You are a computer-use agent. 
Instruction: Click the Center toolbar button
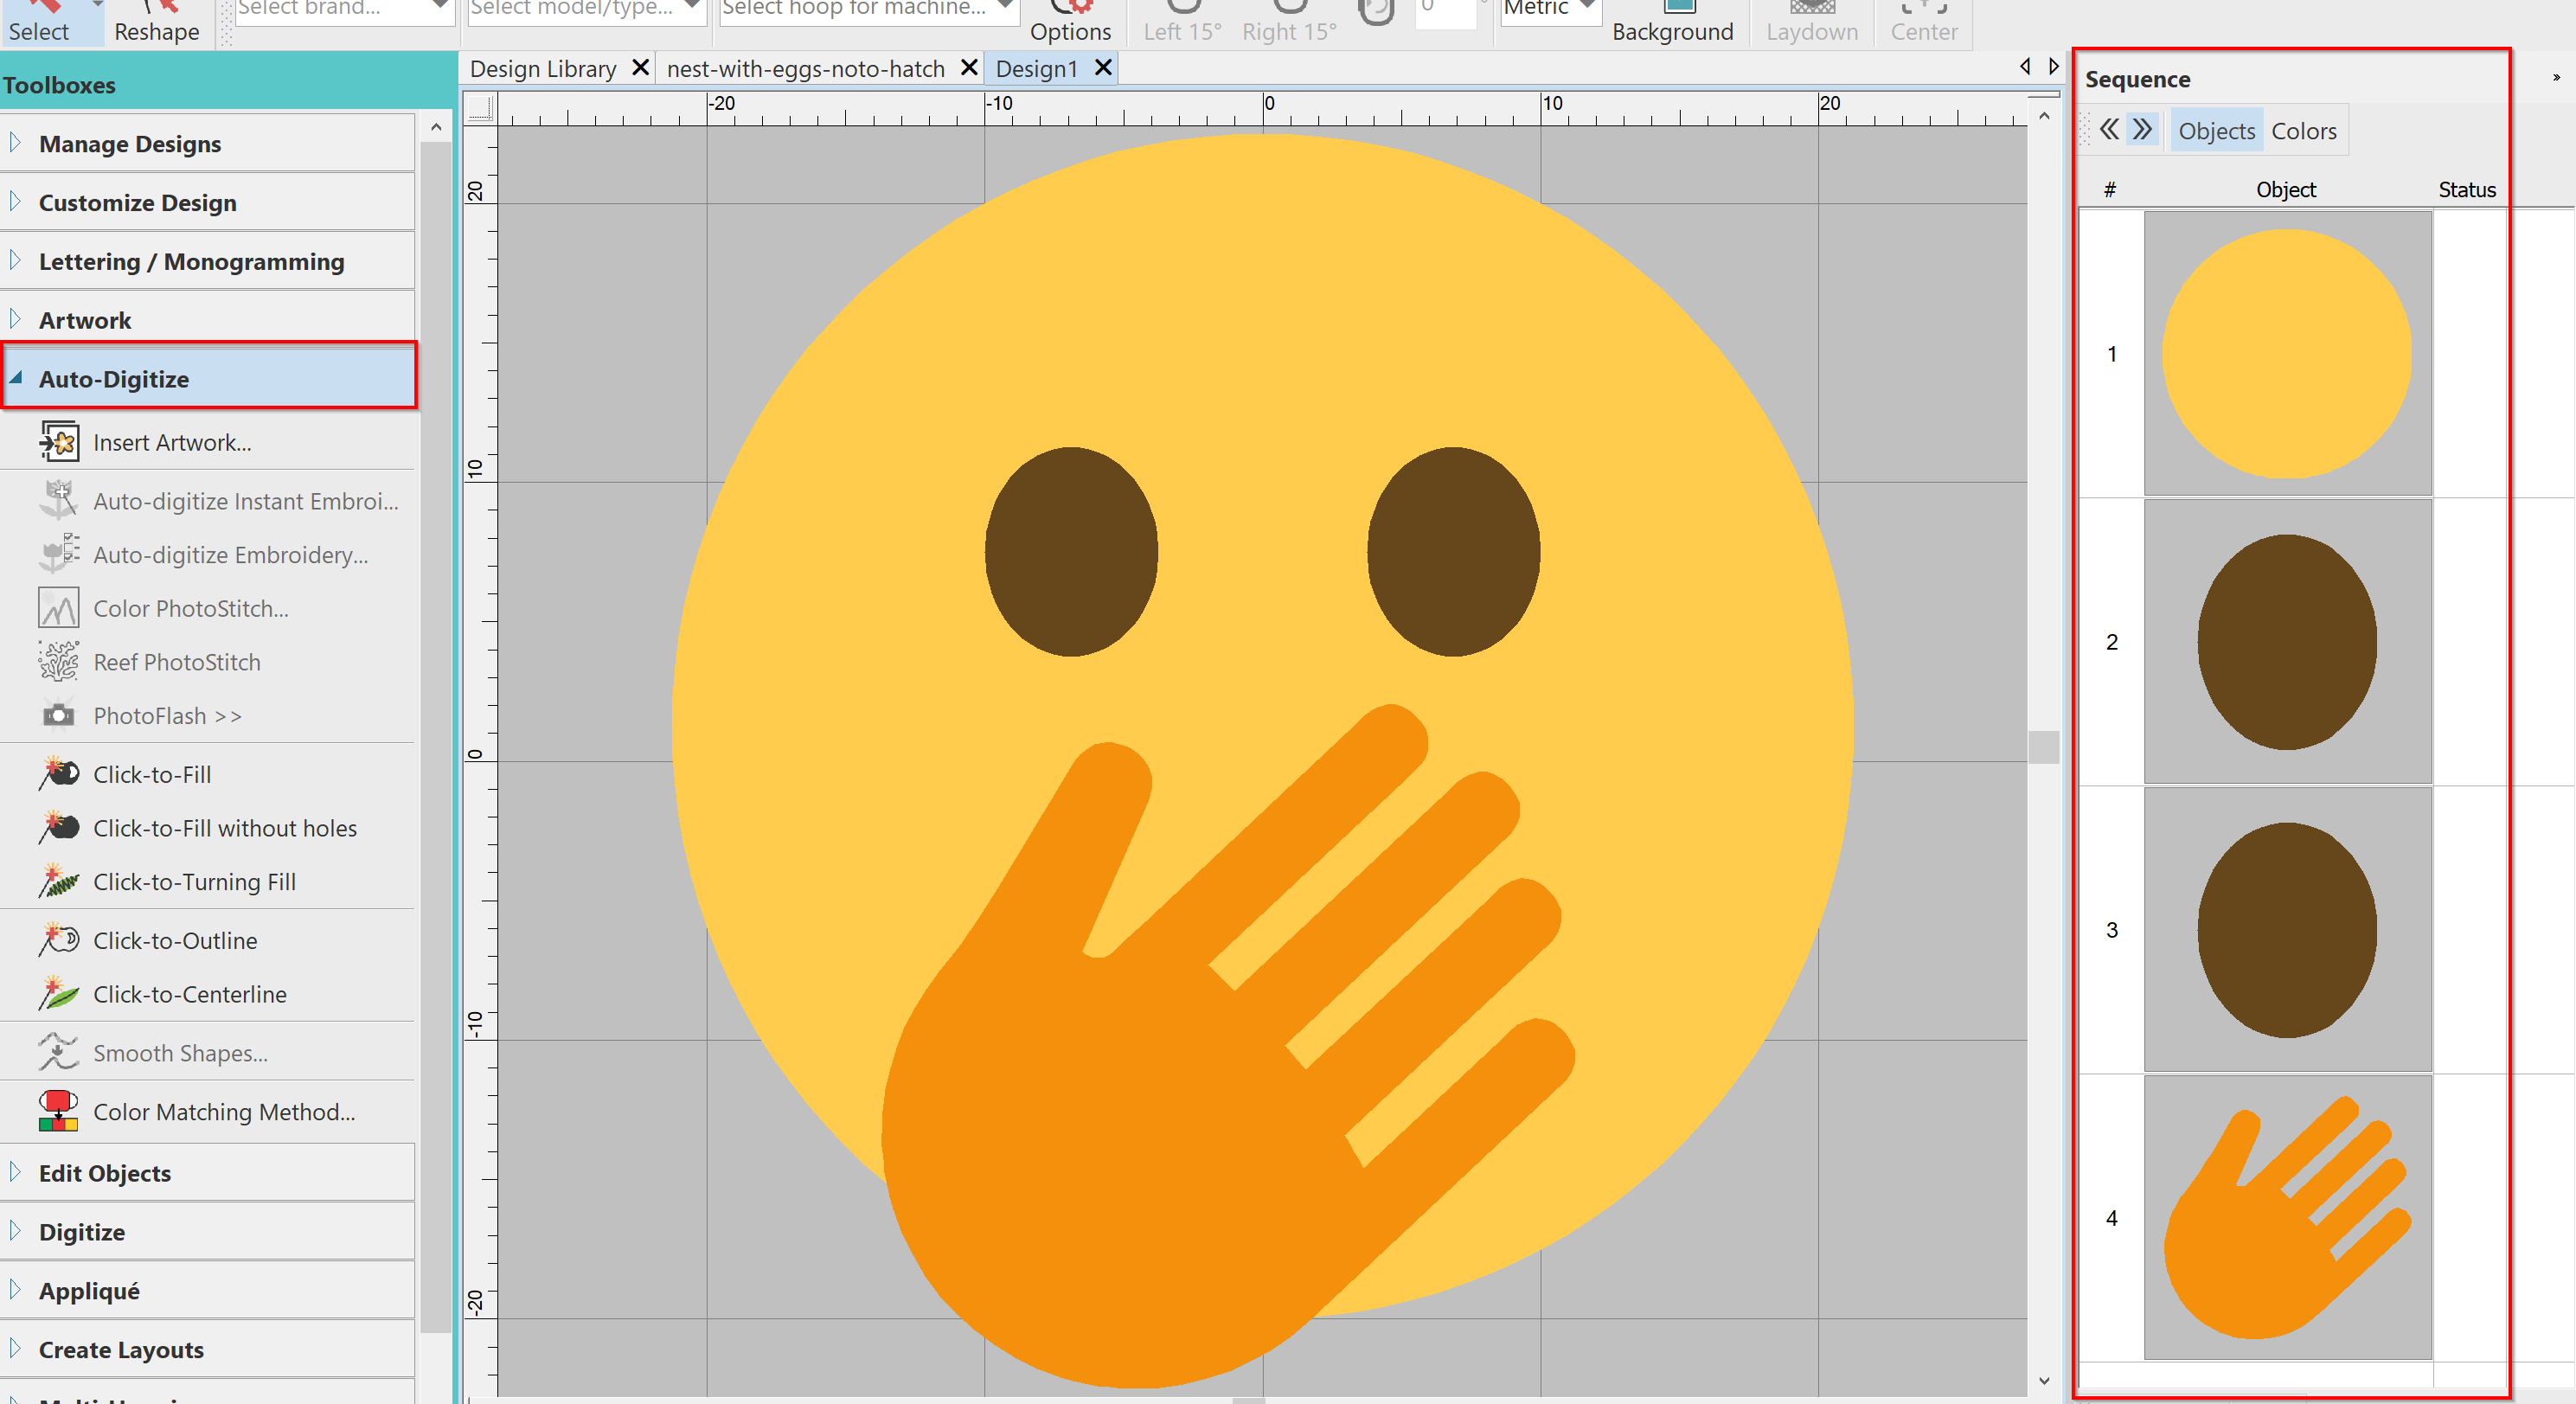1923,22
